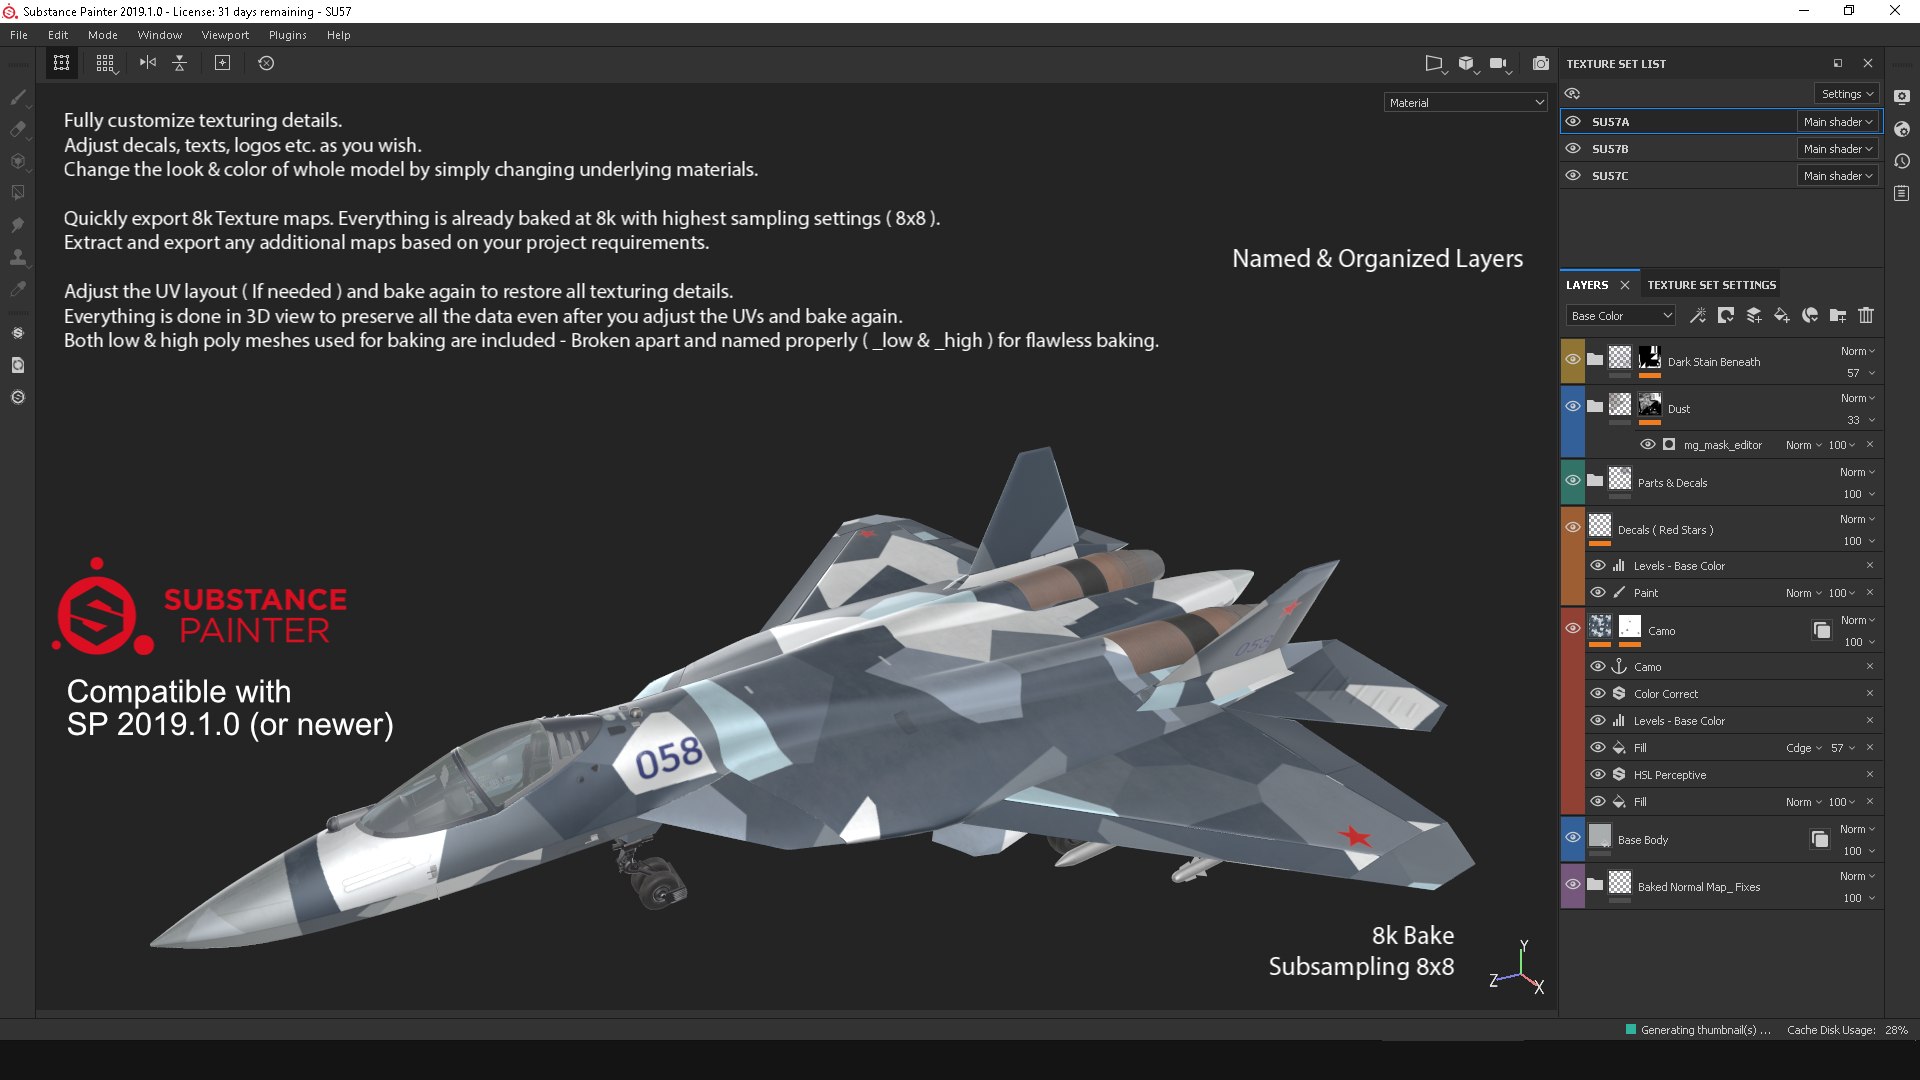
Task: Delete the selected layer with trash icon
Action: coord(1865,316)
